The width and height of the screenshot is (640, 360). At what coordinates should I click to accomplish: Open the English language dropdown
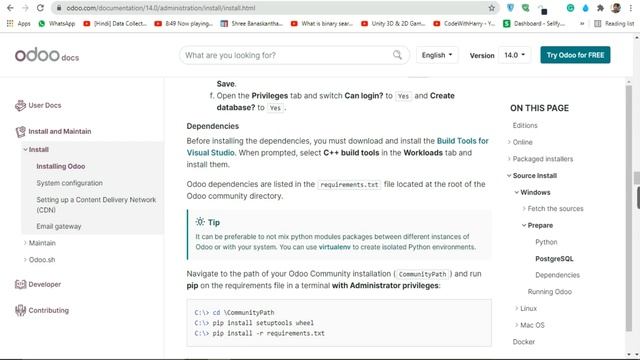pos(437,55)
